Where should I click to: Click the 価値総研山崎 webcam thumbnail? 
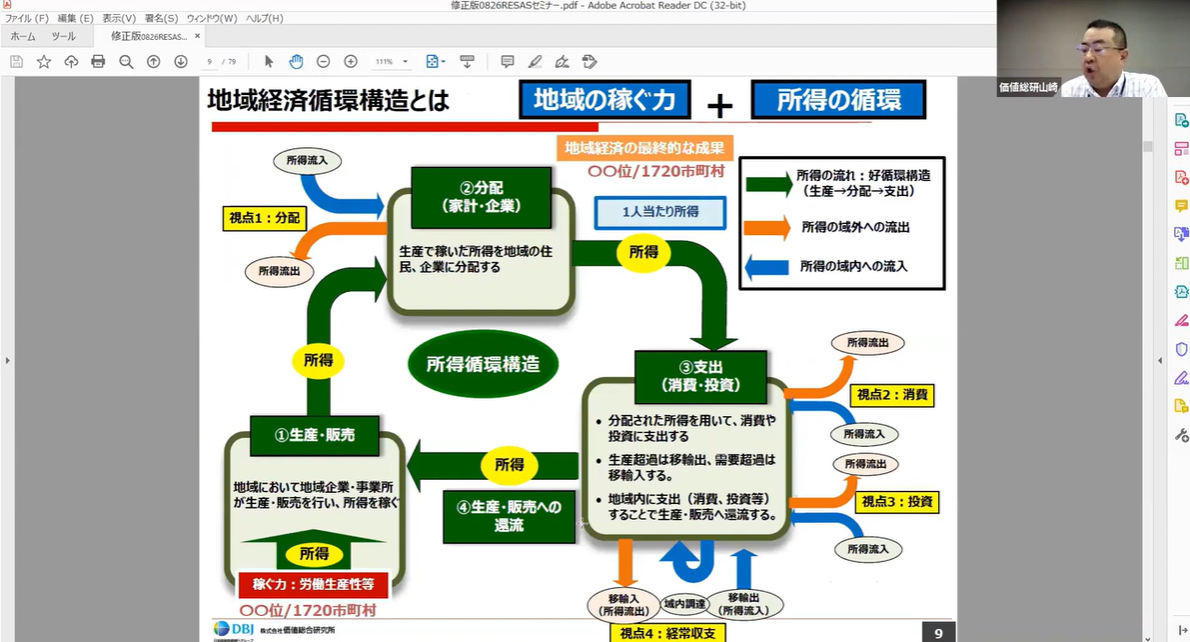point(1092,49)
